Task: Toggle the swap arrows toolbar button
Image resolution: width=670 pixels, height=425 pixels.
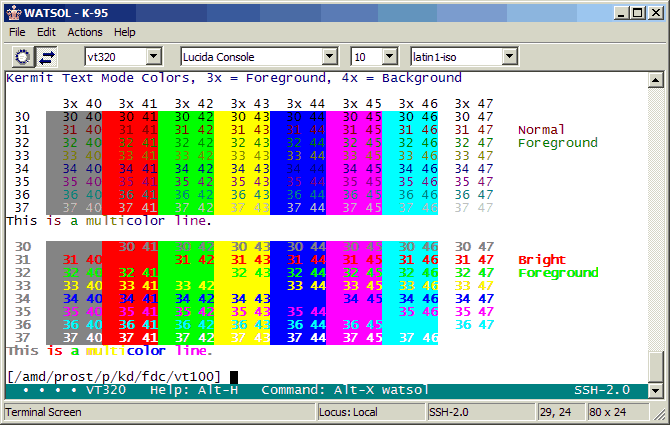Action: [47, 56]
